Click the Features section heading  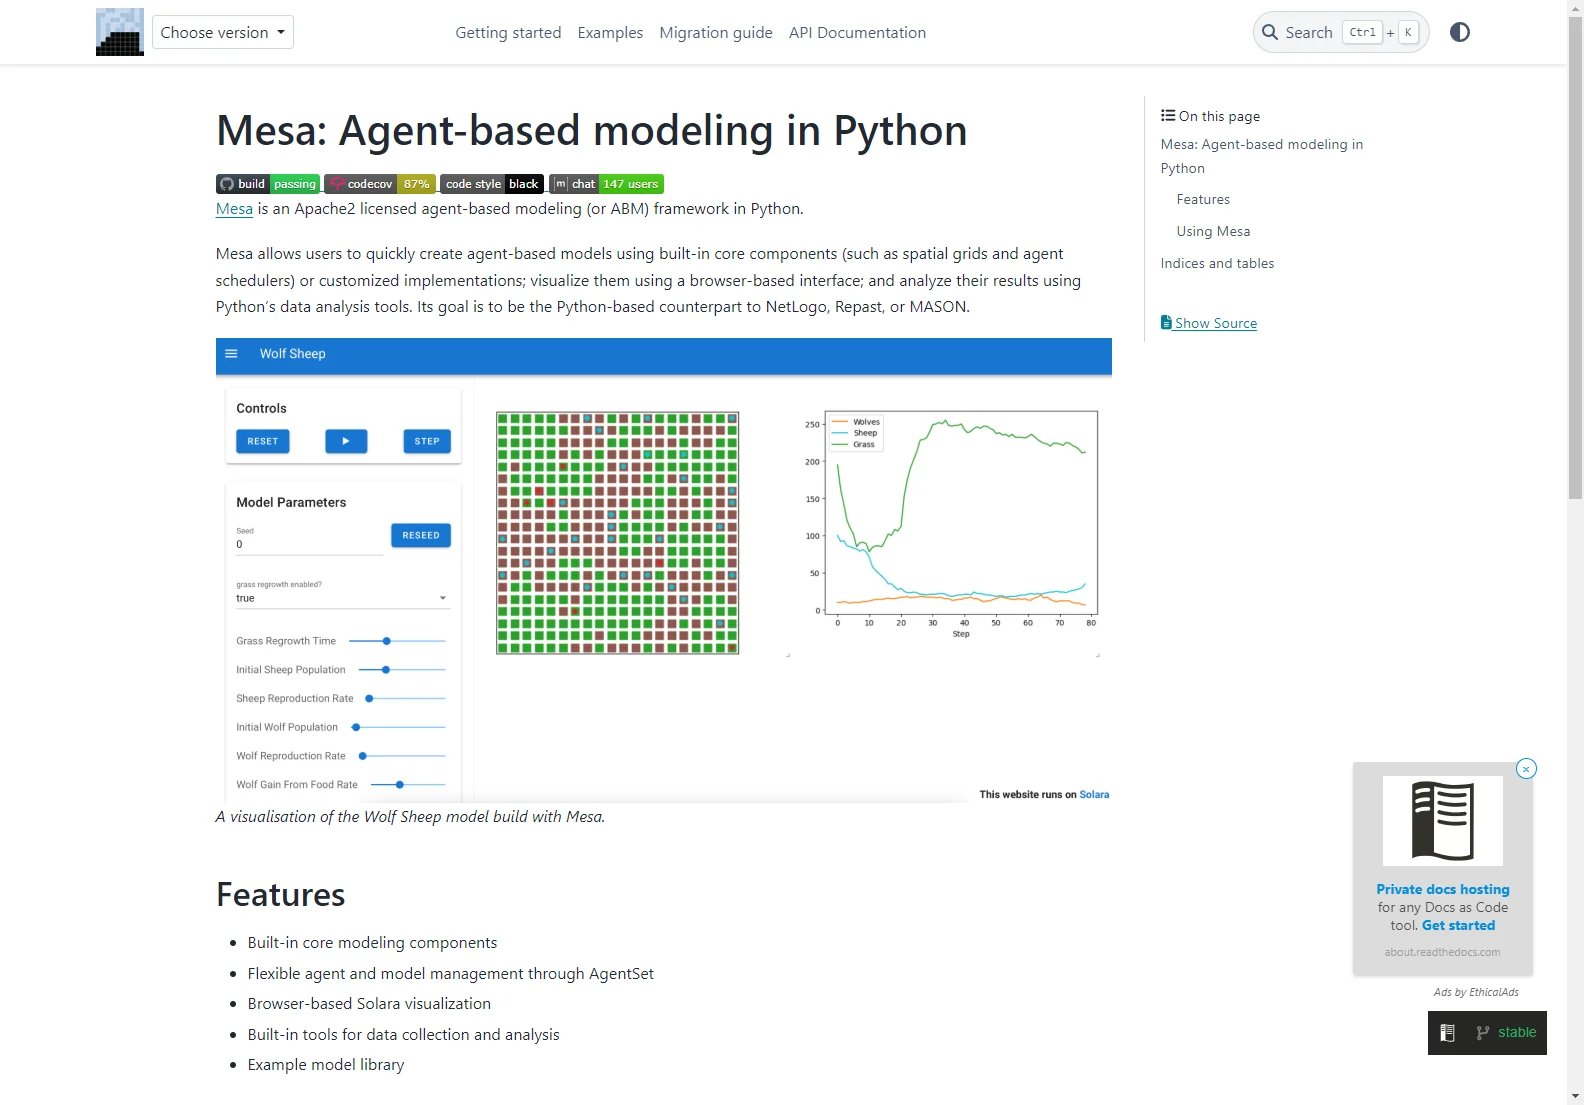click(x=281, y=895)
